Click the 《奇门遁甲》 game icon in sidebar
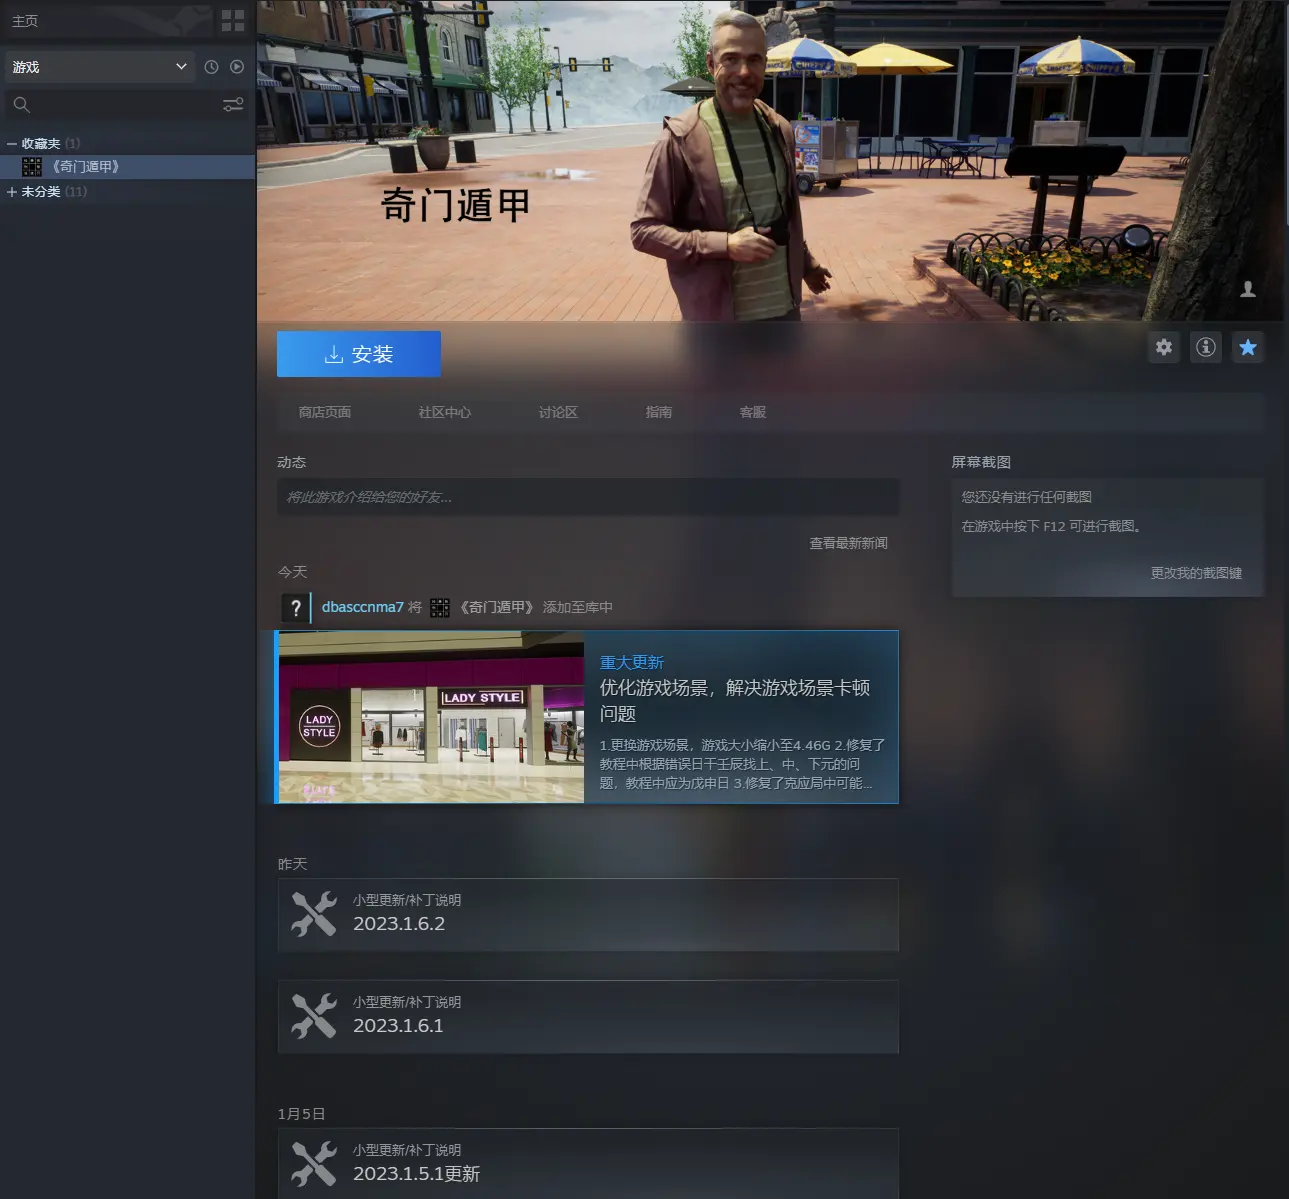The width and height of the screenshot is (1289, 1199). [x=32, y=166]
